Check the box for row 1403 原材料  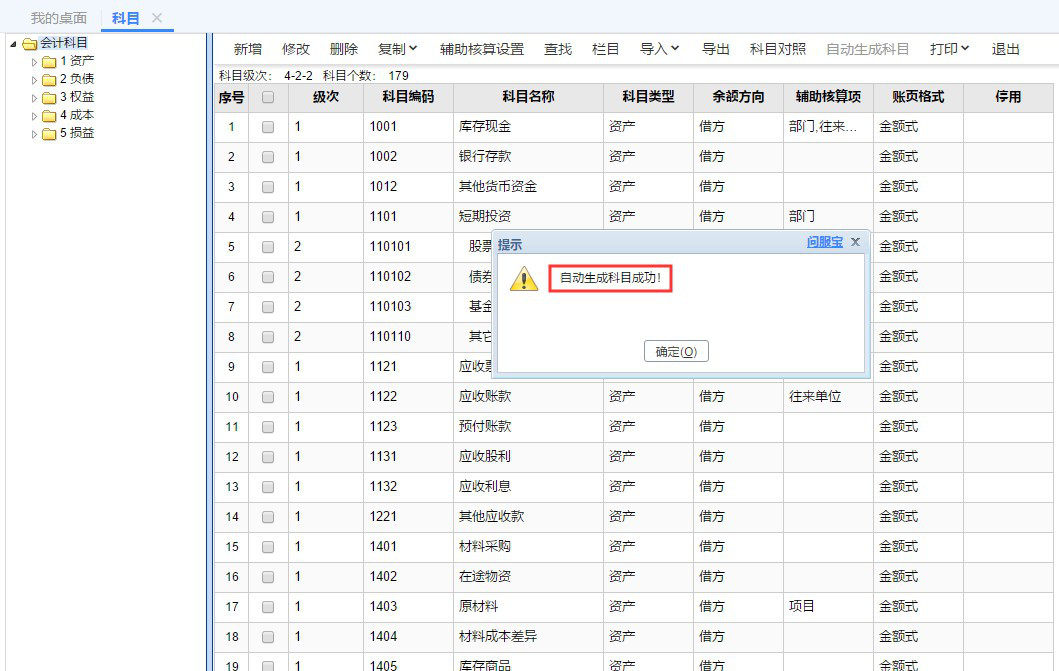coord(268,607)
